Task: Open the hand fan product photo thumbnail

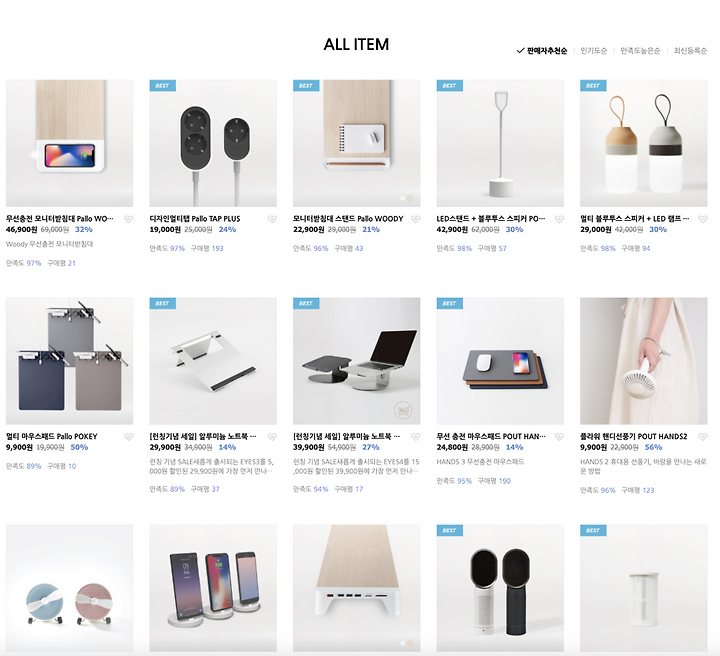Action: [643, 361]
